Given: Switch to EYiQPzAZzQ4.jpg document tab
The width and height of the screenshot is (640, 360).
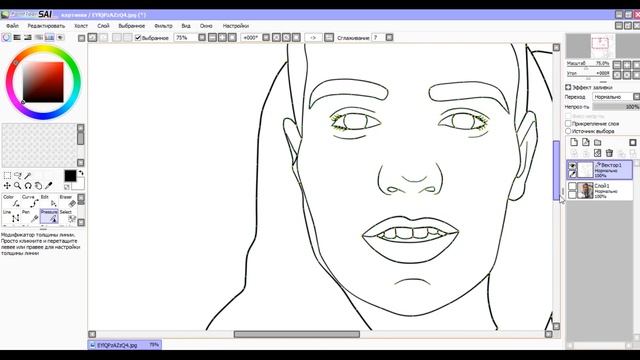Looking at the screenshot, I should coord(124,345).
